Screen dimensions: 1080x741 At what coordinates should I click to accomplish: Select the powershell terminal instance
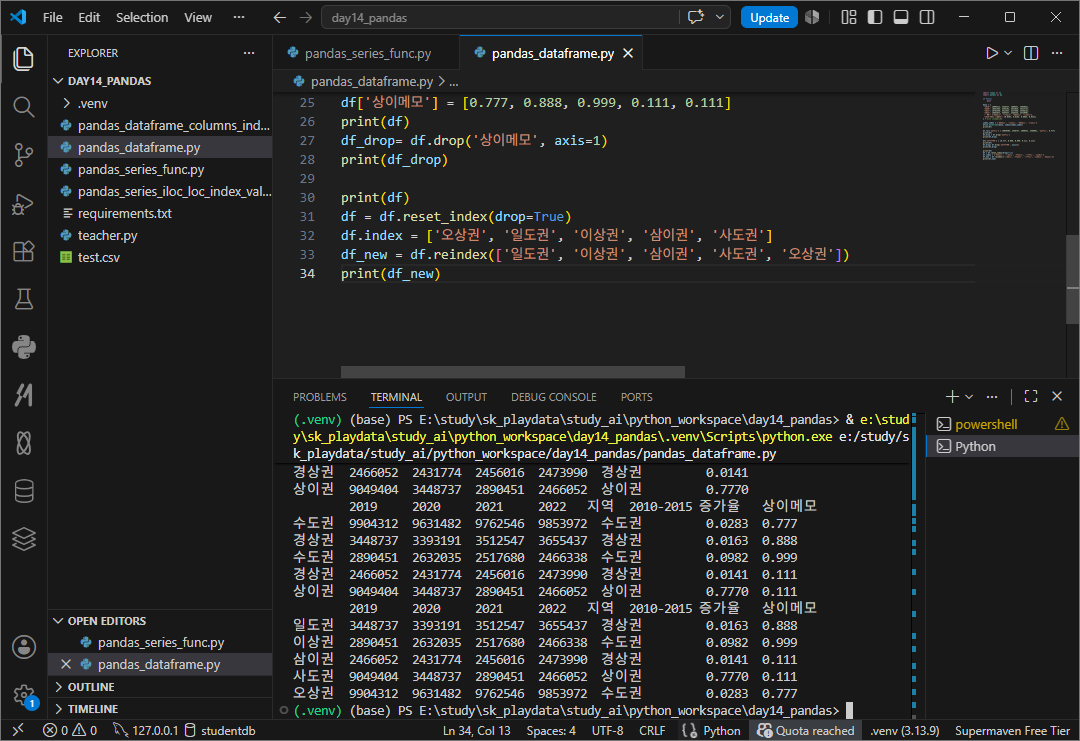tap(1002, 424)
